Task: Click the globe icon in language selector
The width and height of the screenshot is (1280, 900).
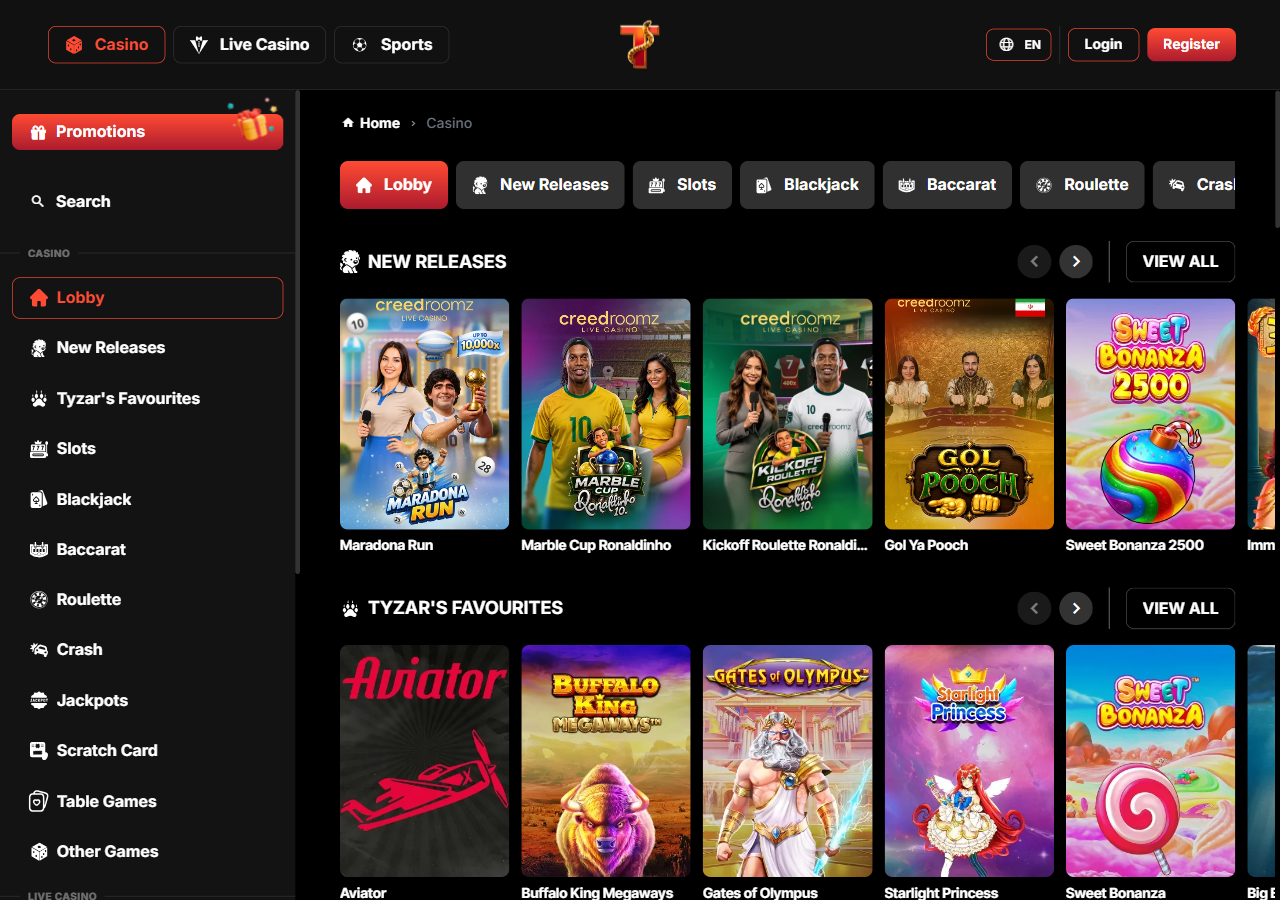Action: tap(1007, 45)
